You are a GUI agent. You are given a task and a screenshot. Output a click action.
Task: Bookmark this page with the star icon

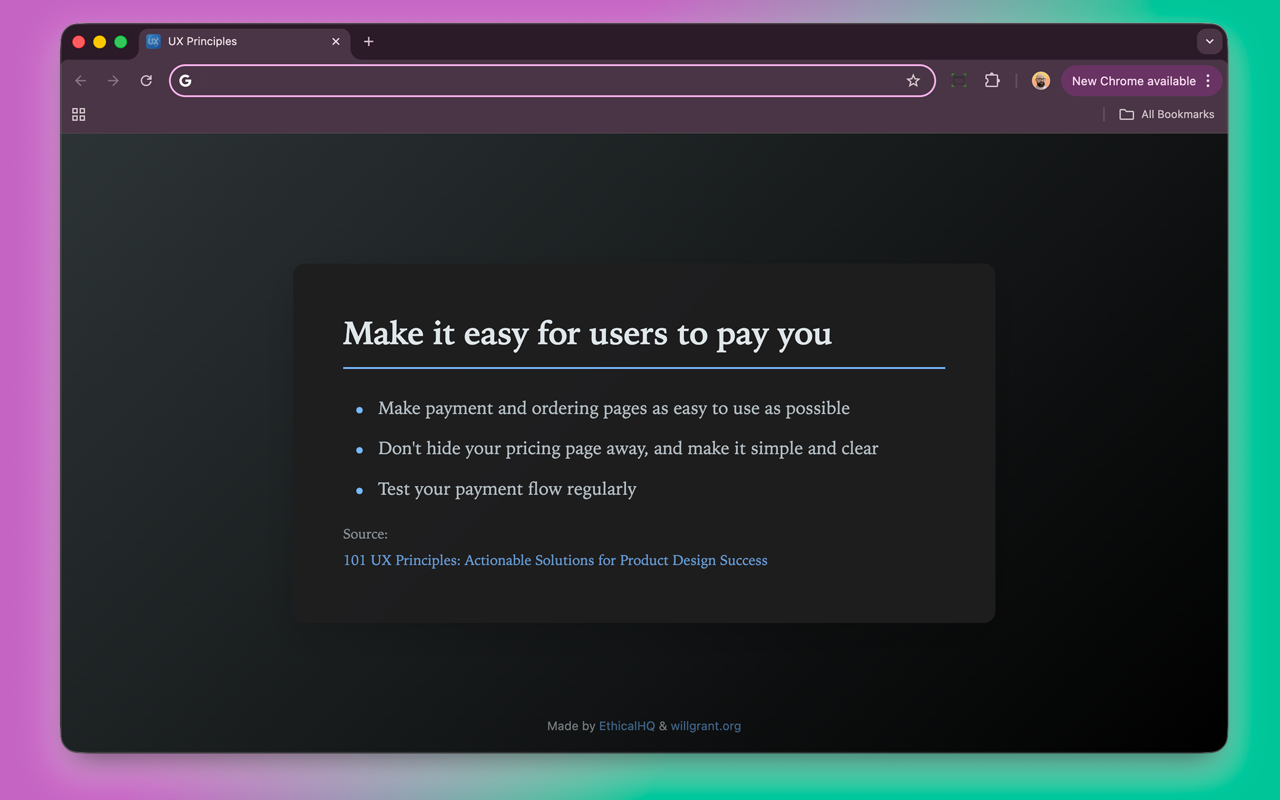pos(913,81)
